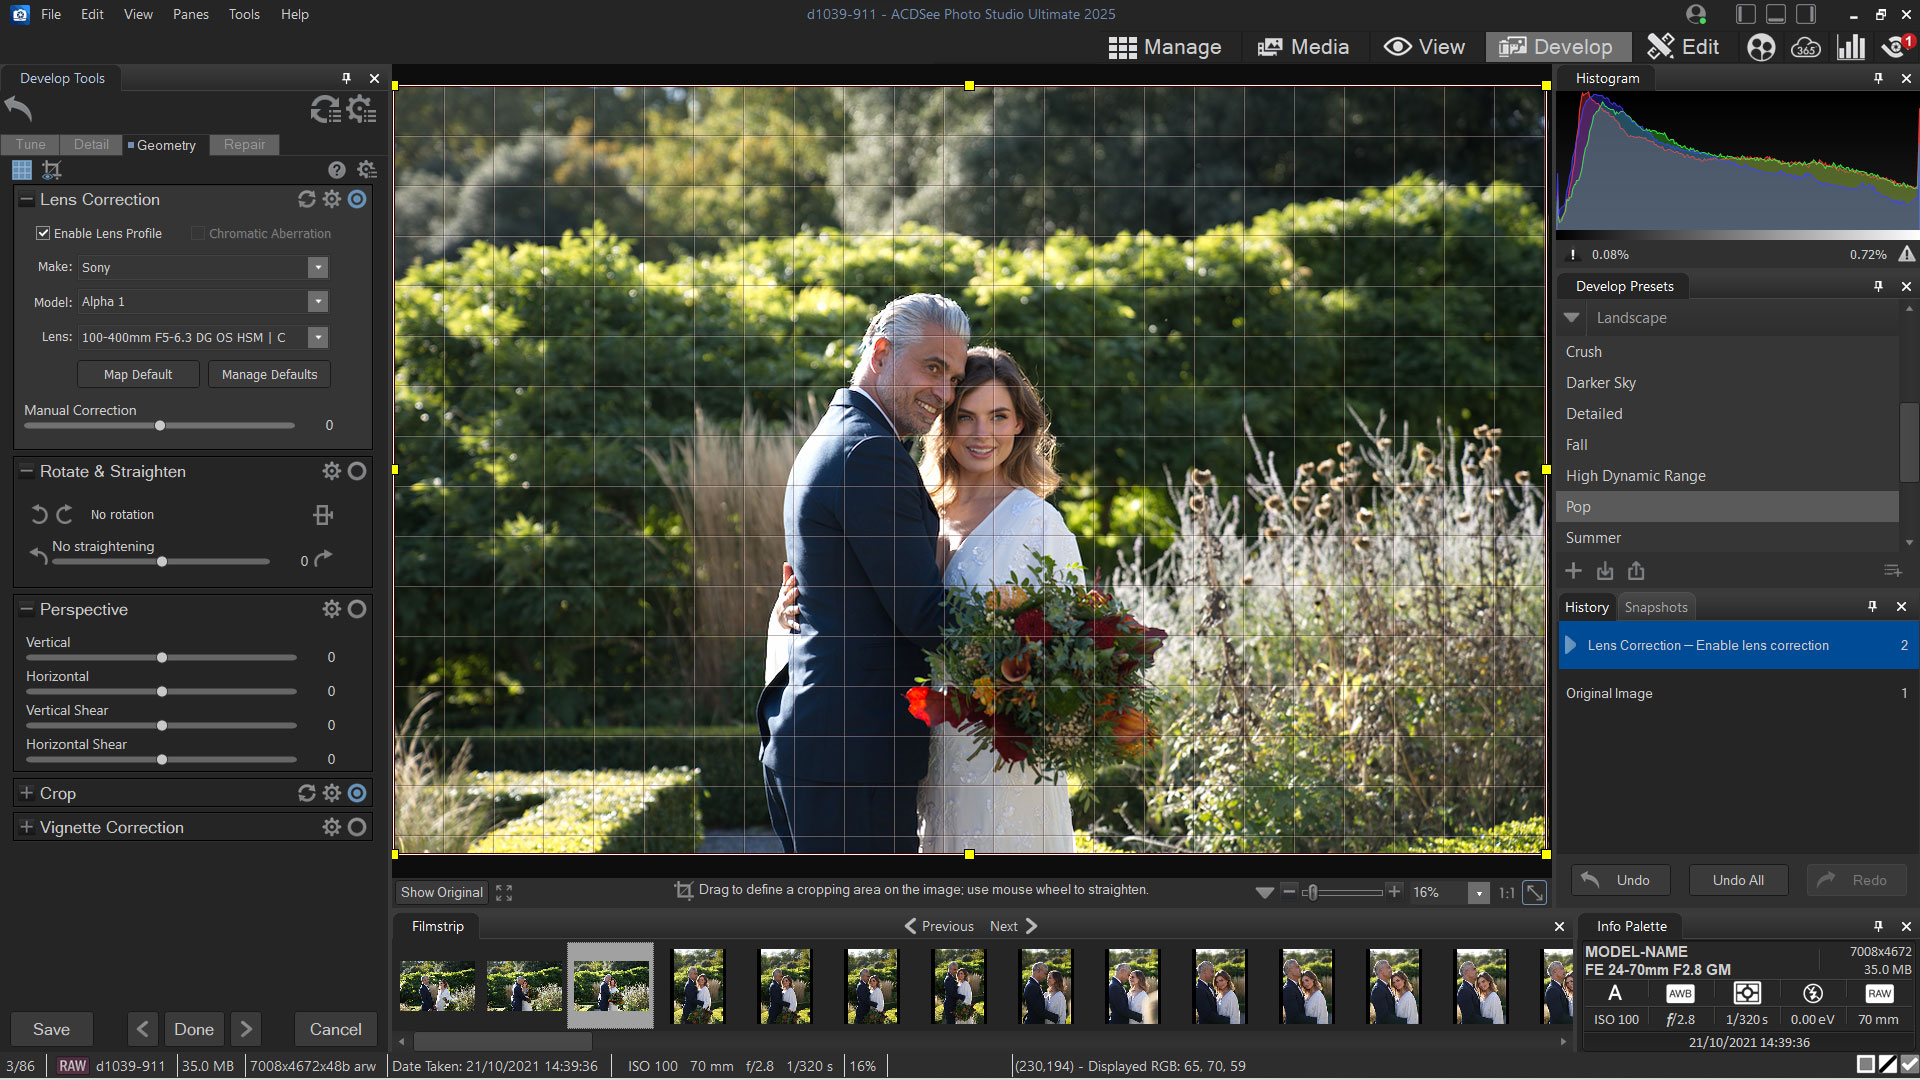Open Lens Correction settings gear icon
The width and height of the screenshot is (1920, 1080).
coord(331,199)
